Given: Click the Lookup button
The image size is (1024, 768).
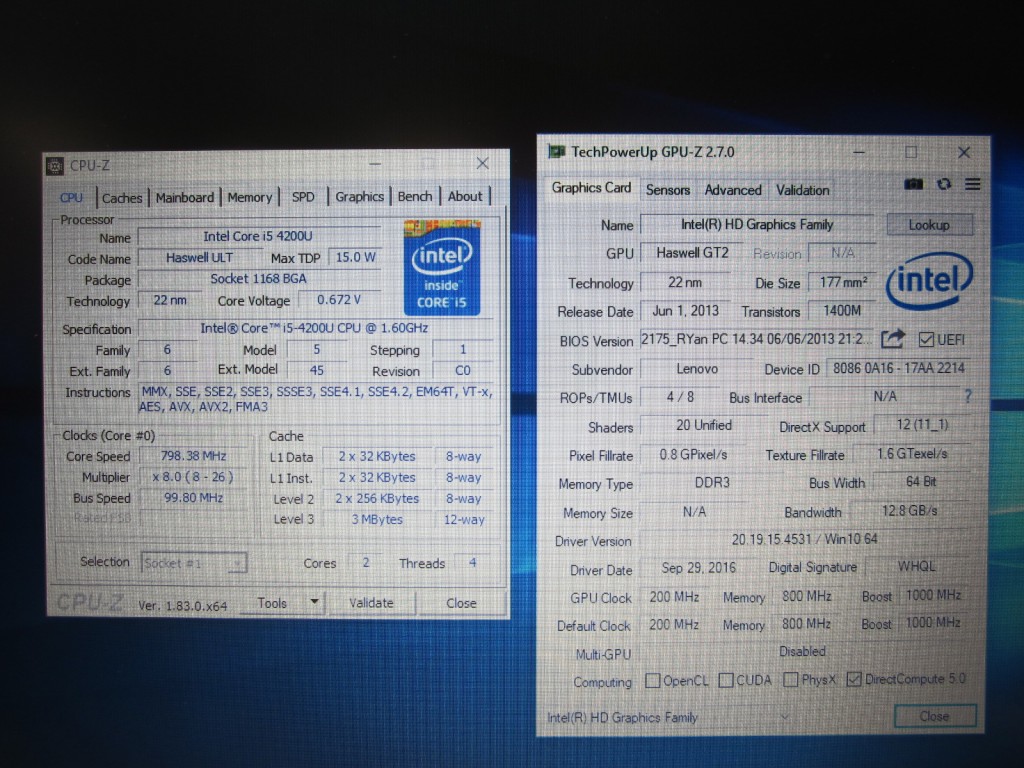Looking at the screenshot, I should pyautogui.click(x=929, y=225).
